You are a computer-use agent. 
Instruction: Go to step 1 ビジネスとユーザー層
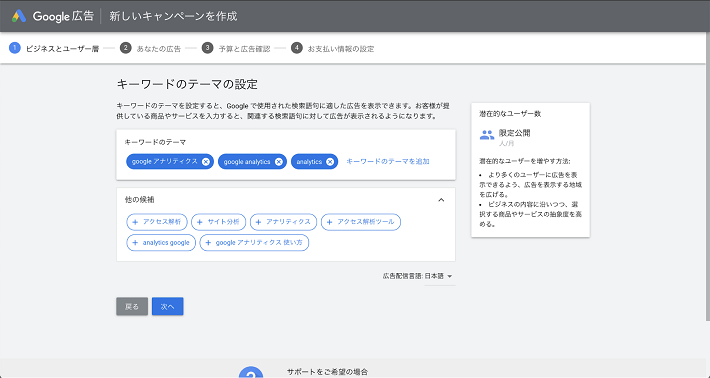click(x=54, y=48)
